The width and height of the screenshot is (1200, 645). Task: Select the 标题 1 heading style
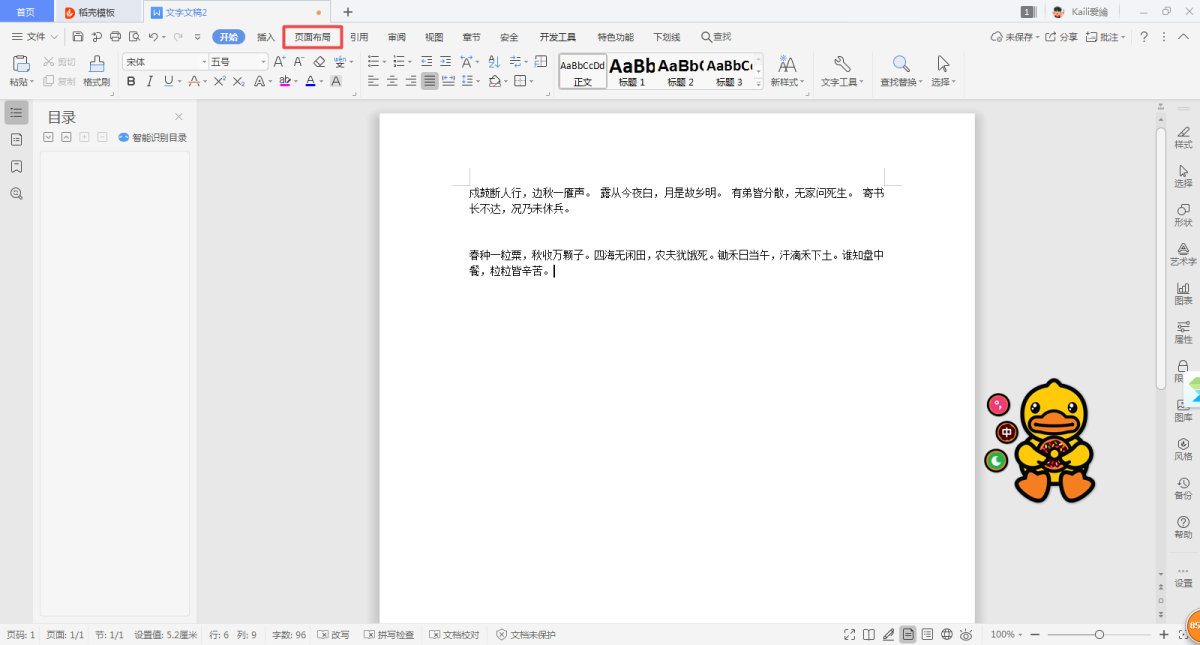point(632,71)
